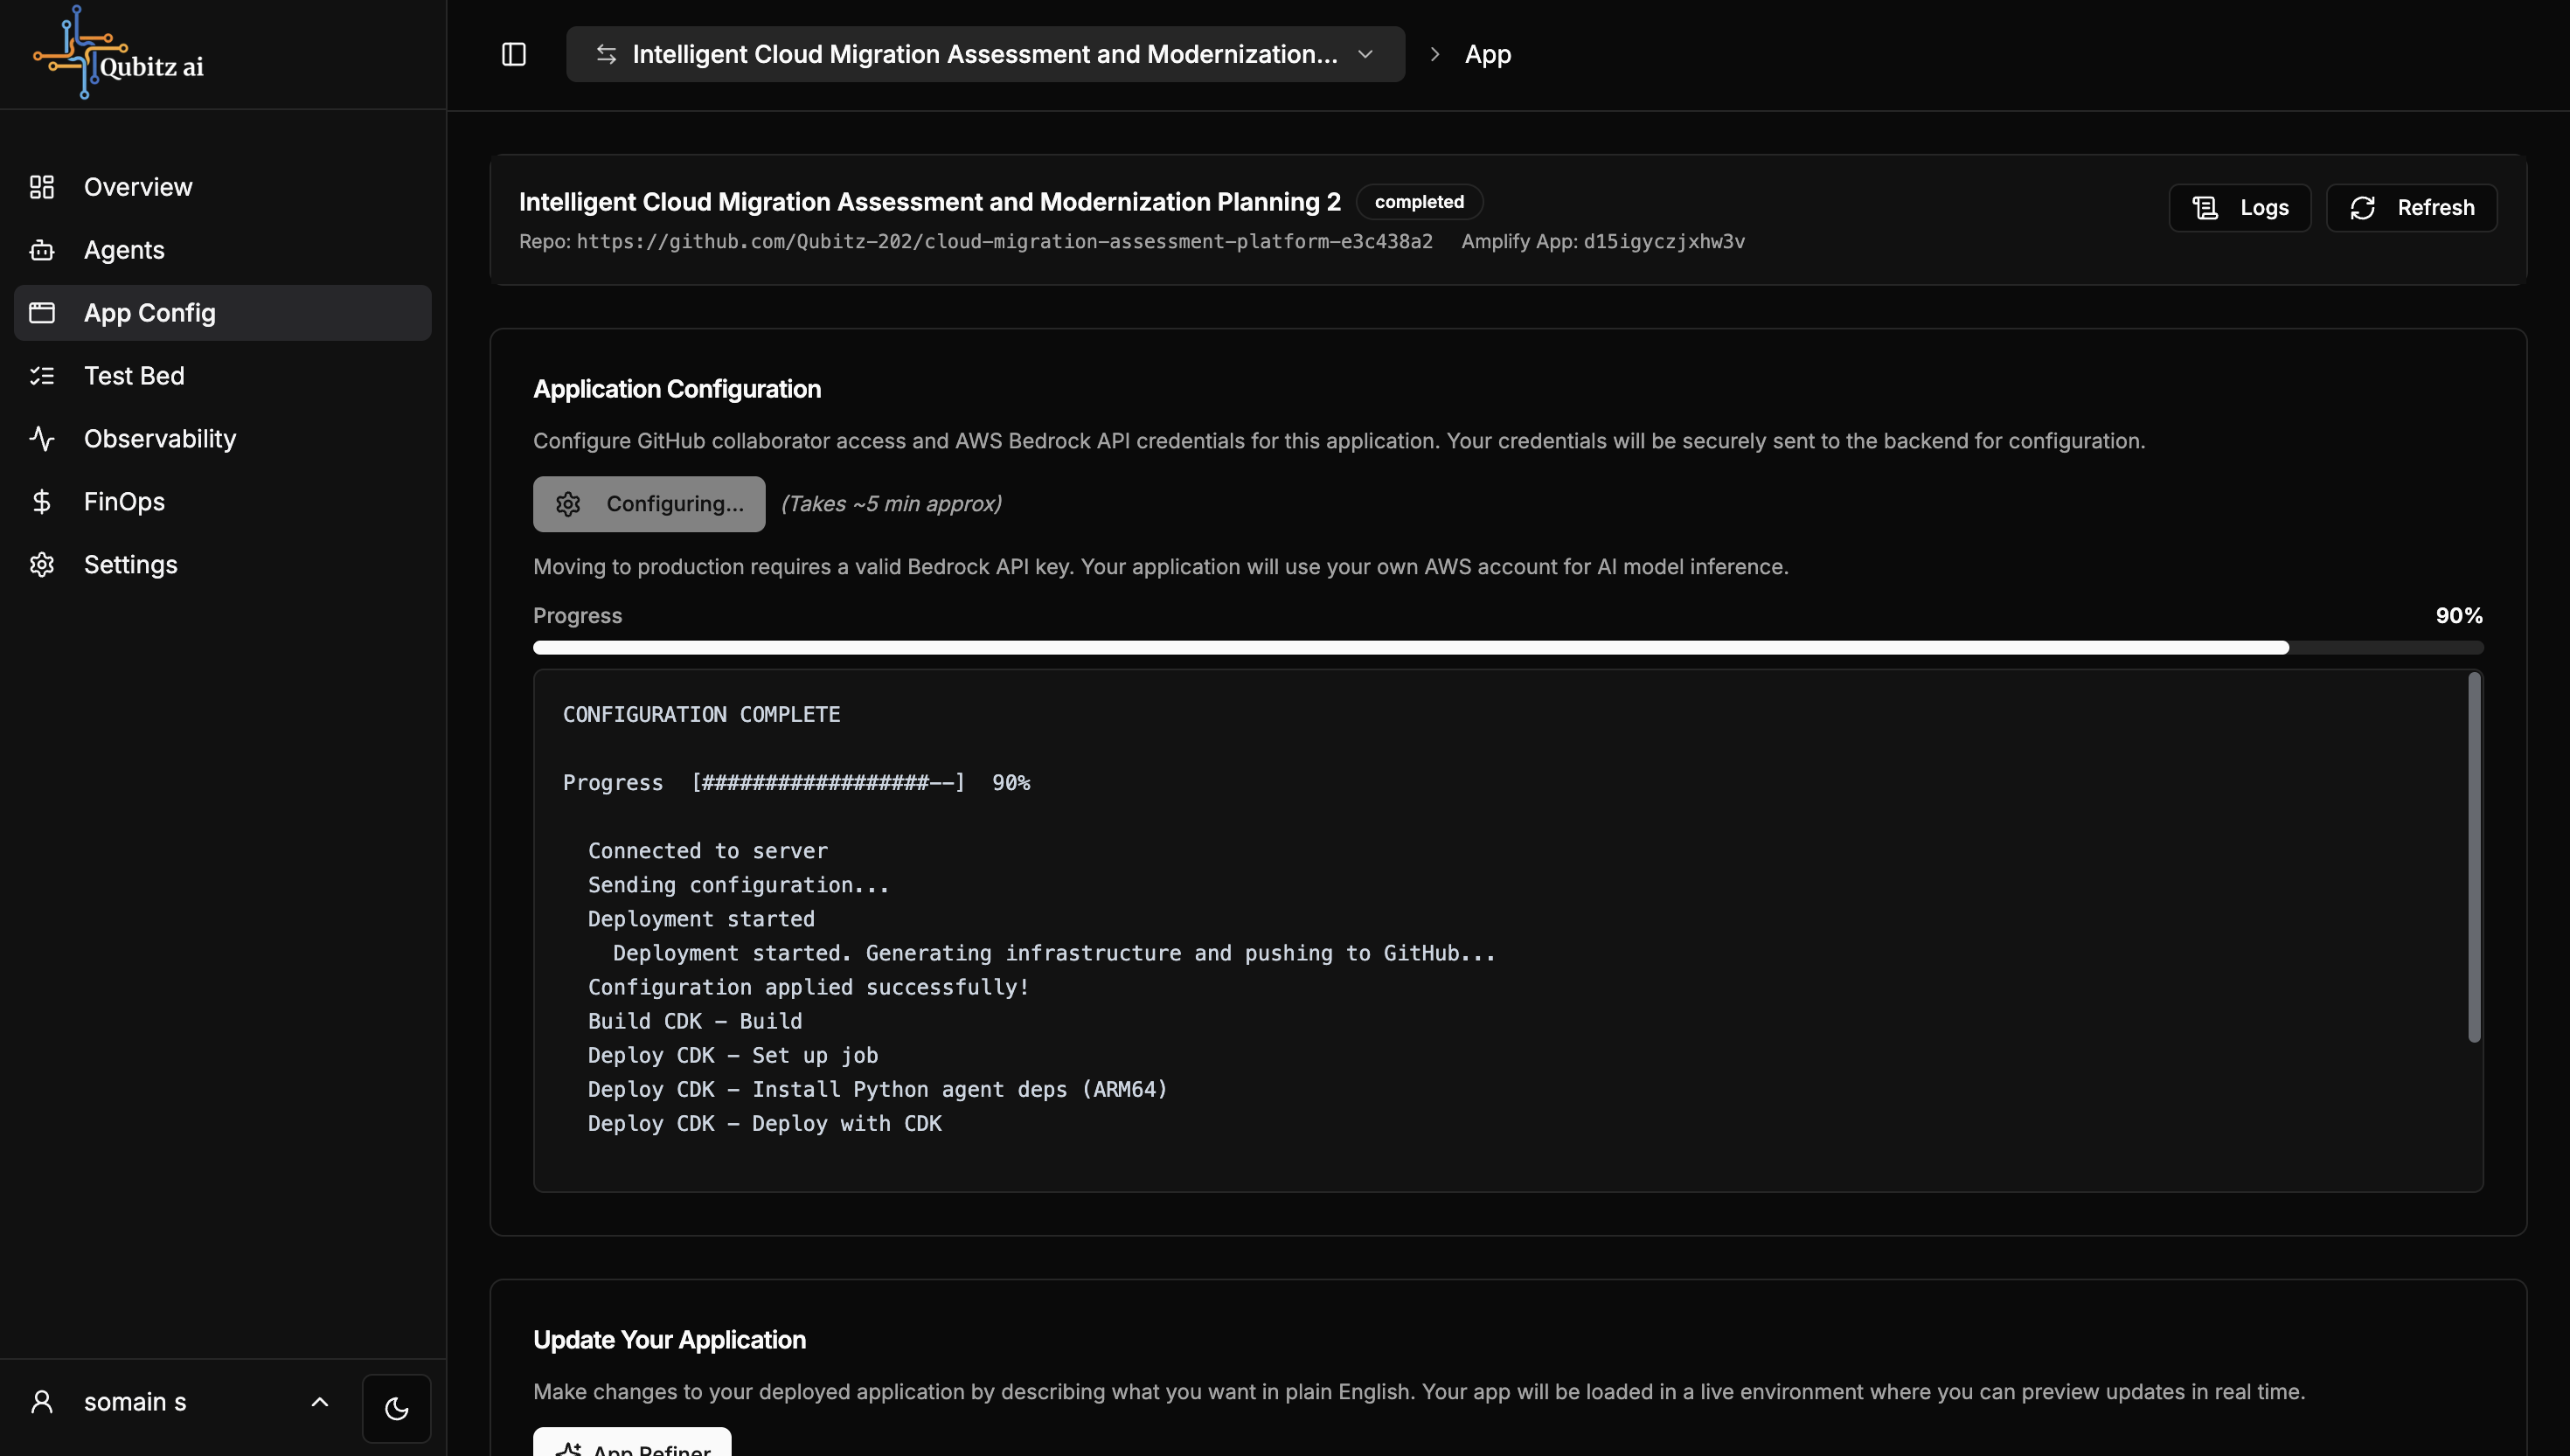Click the Observability activity pulse icon

[x=42, y=438]
